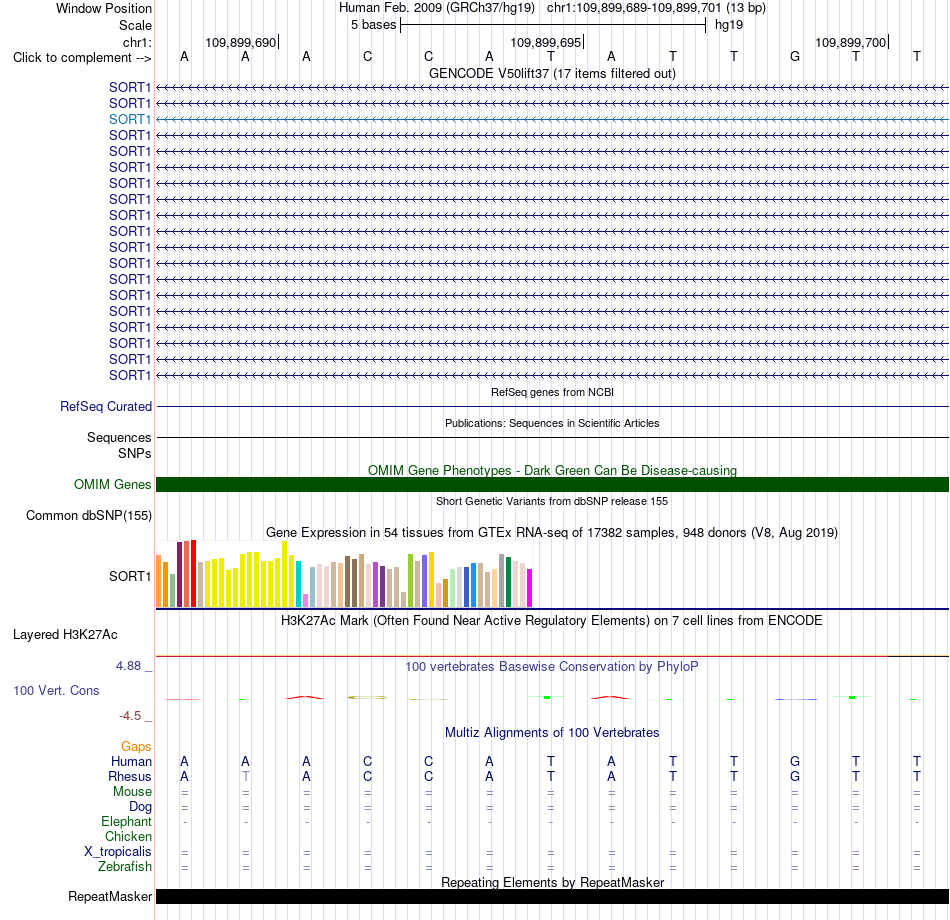Click the SORT1 label beside the GTEx bar chart
Viewport: 950px width, 920px height.
pos(130,576)
